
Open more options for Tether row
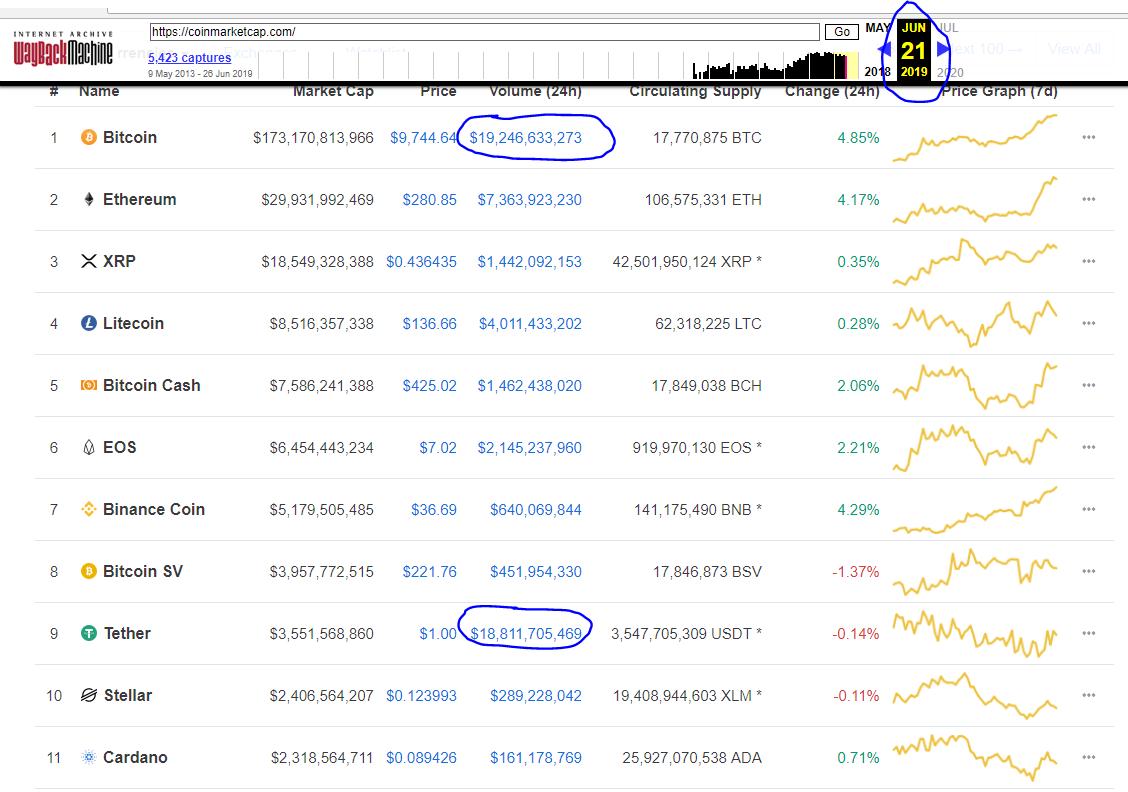pos(1088,633)
